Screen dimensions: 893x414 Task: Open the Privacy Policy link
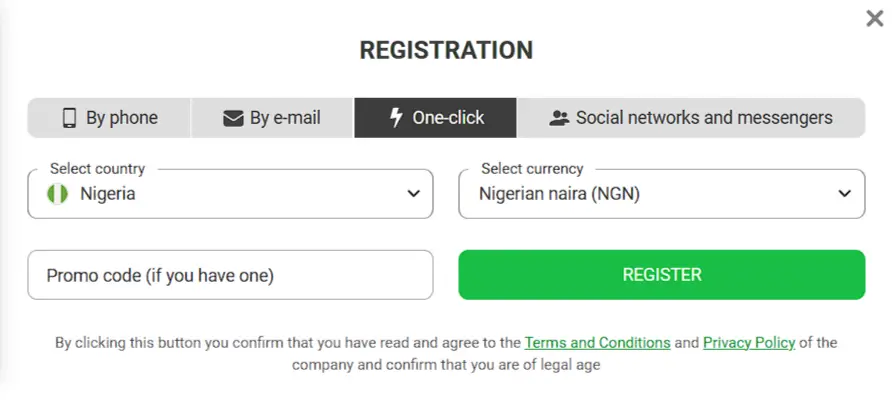749,343
